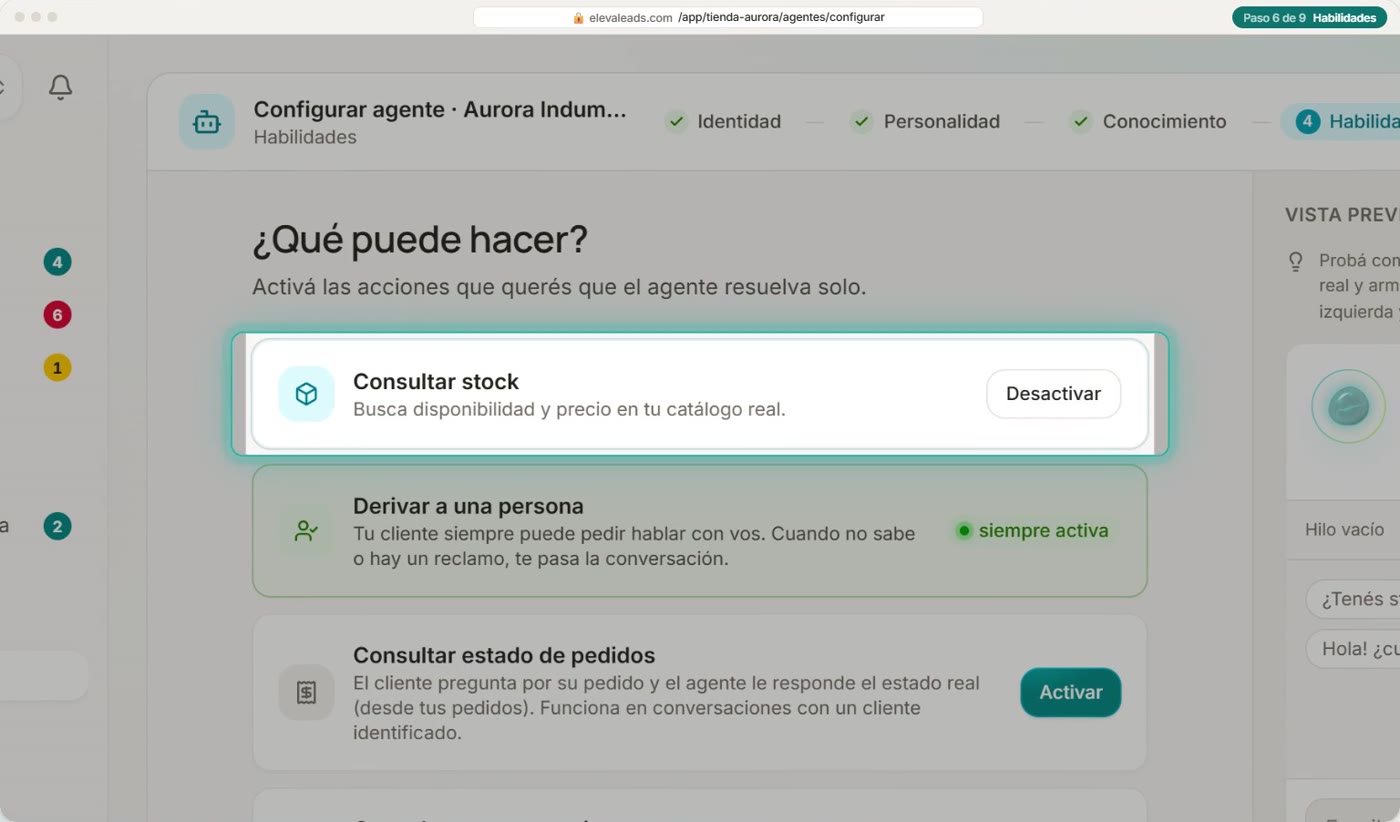Click the sidebar badge showing 2
The image size is (1400, 822).
[57, 527]
